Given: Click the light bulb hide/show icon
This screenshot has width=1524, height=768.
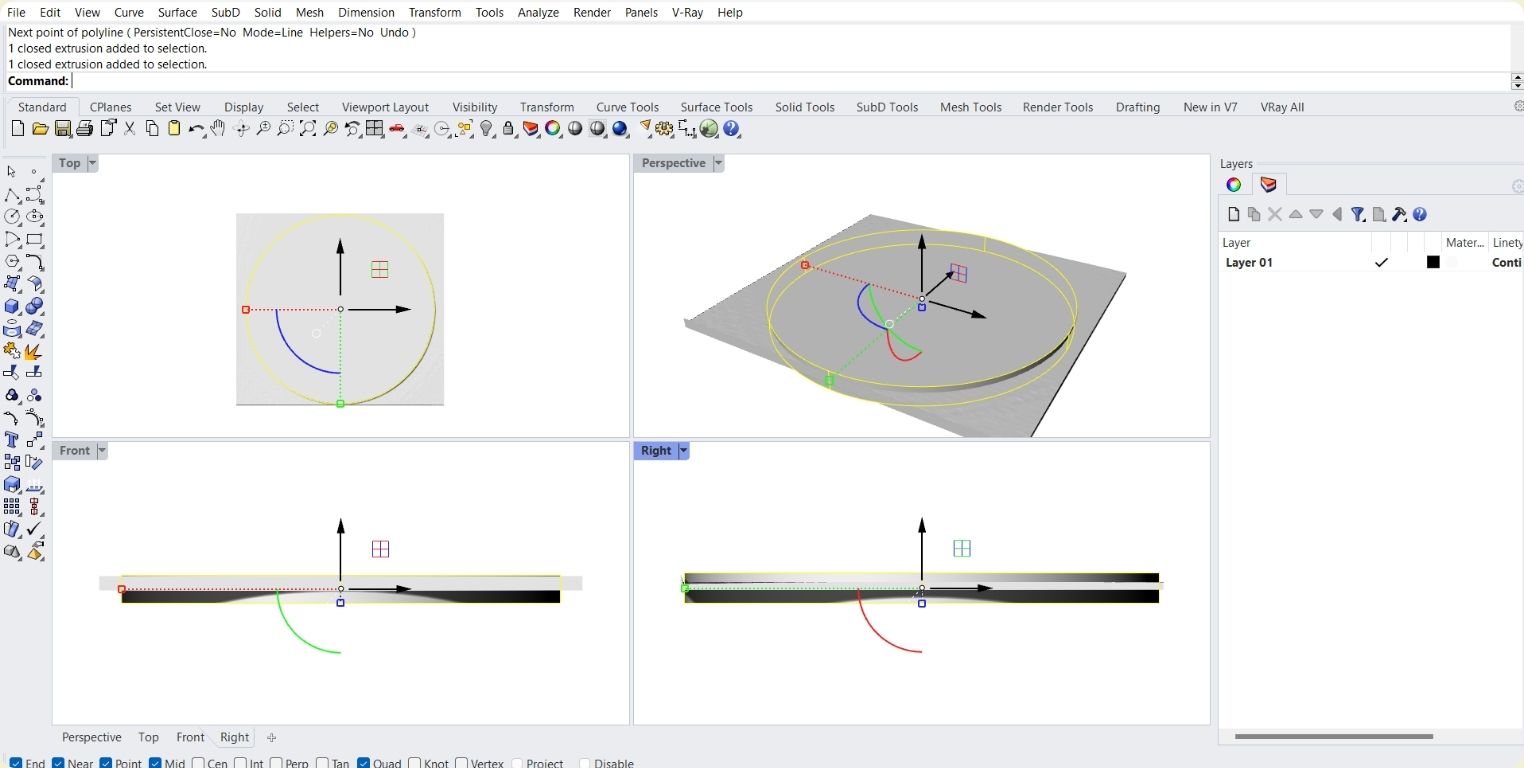Looking at the screenshot, I should click(x=487, y=129).
